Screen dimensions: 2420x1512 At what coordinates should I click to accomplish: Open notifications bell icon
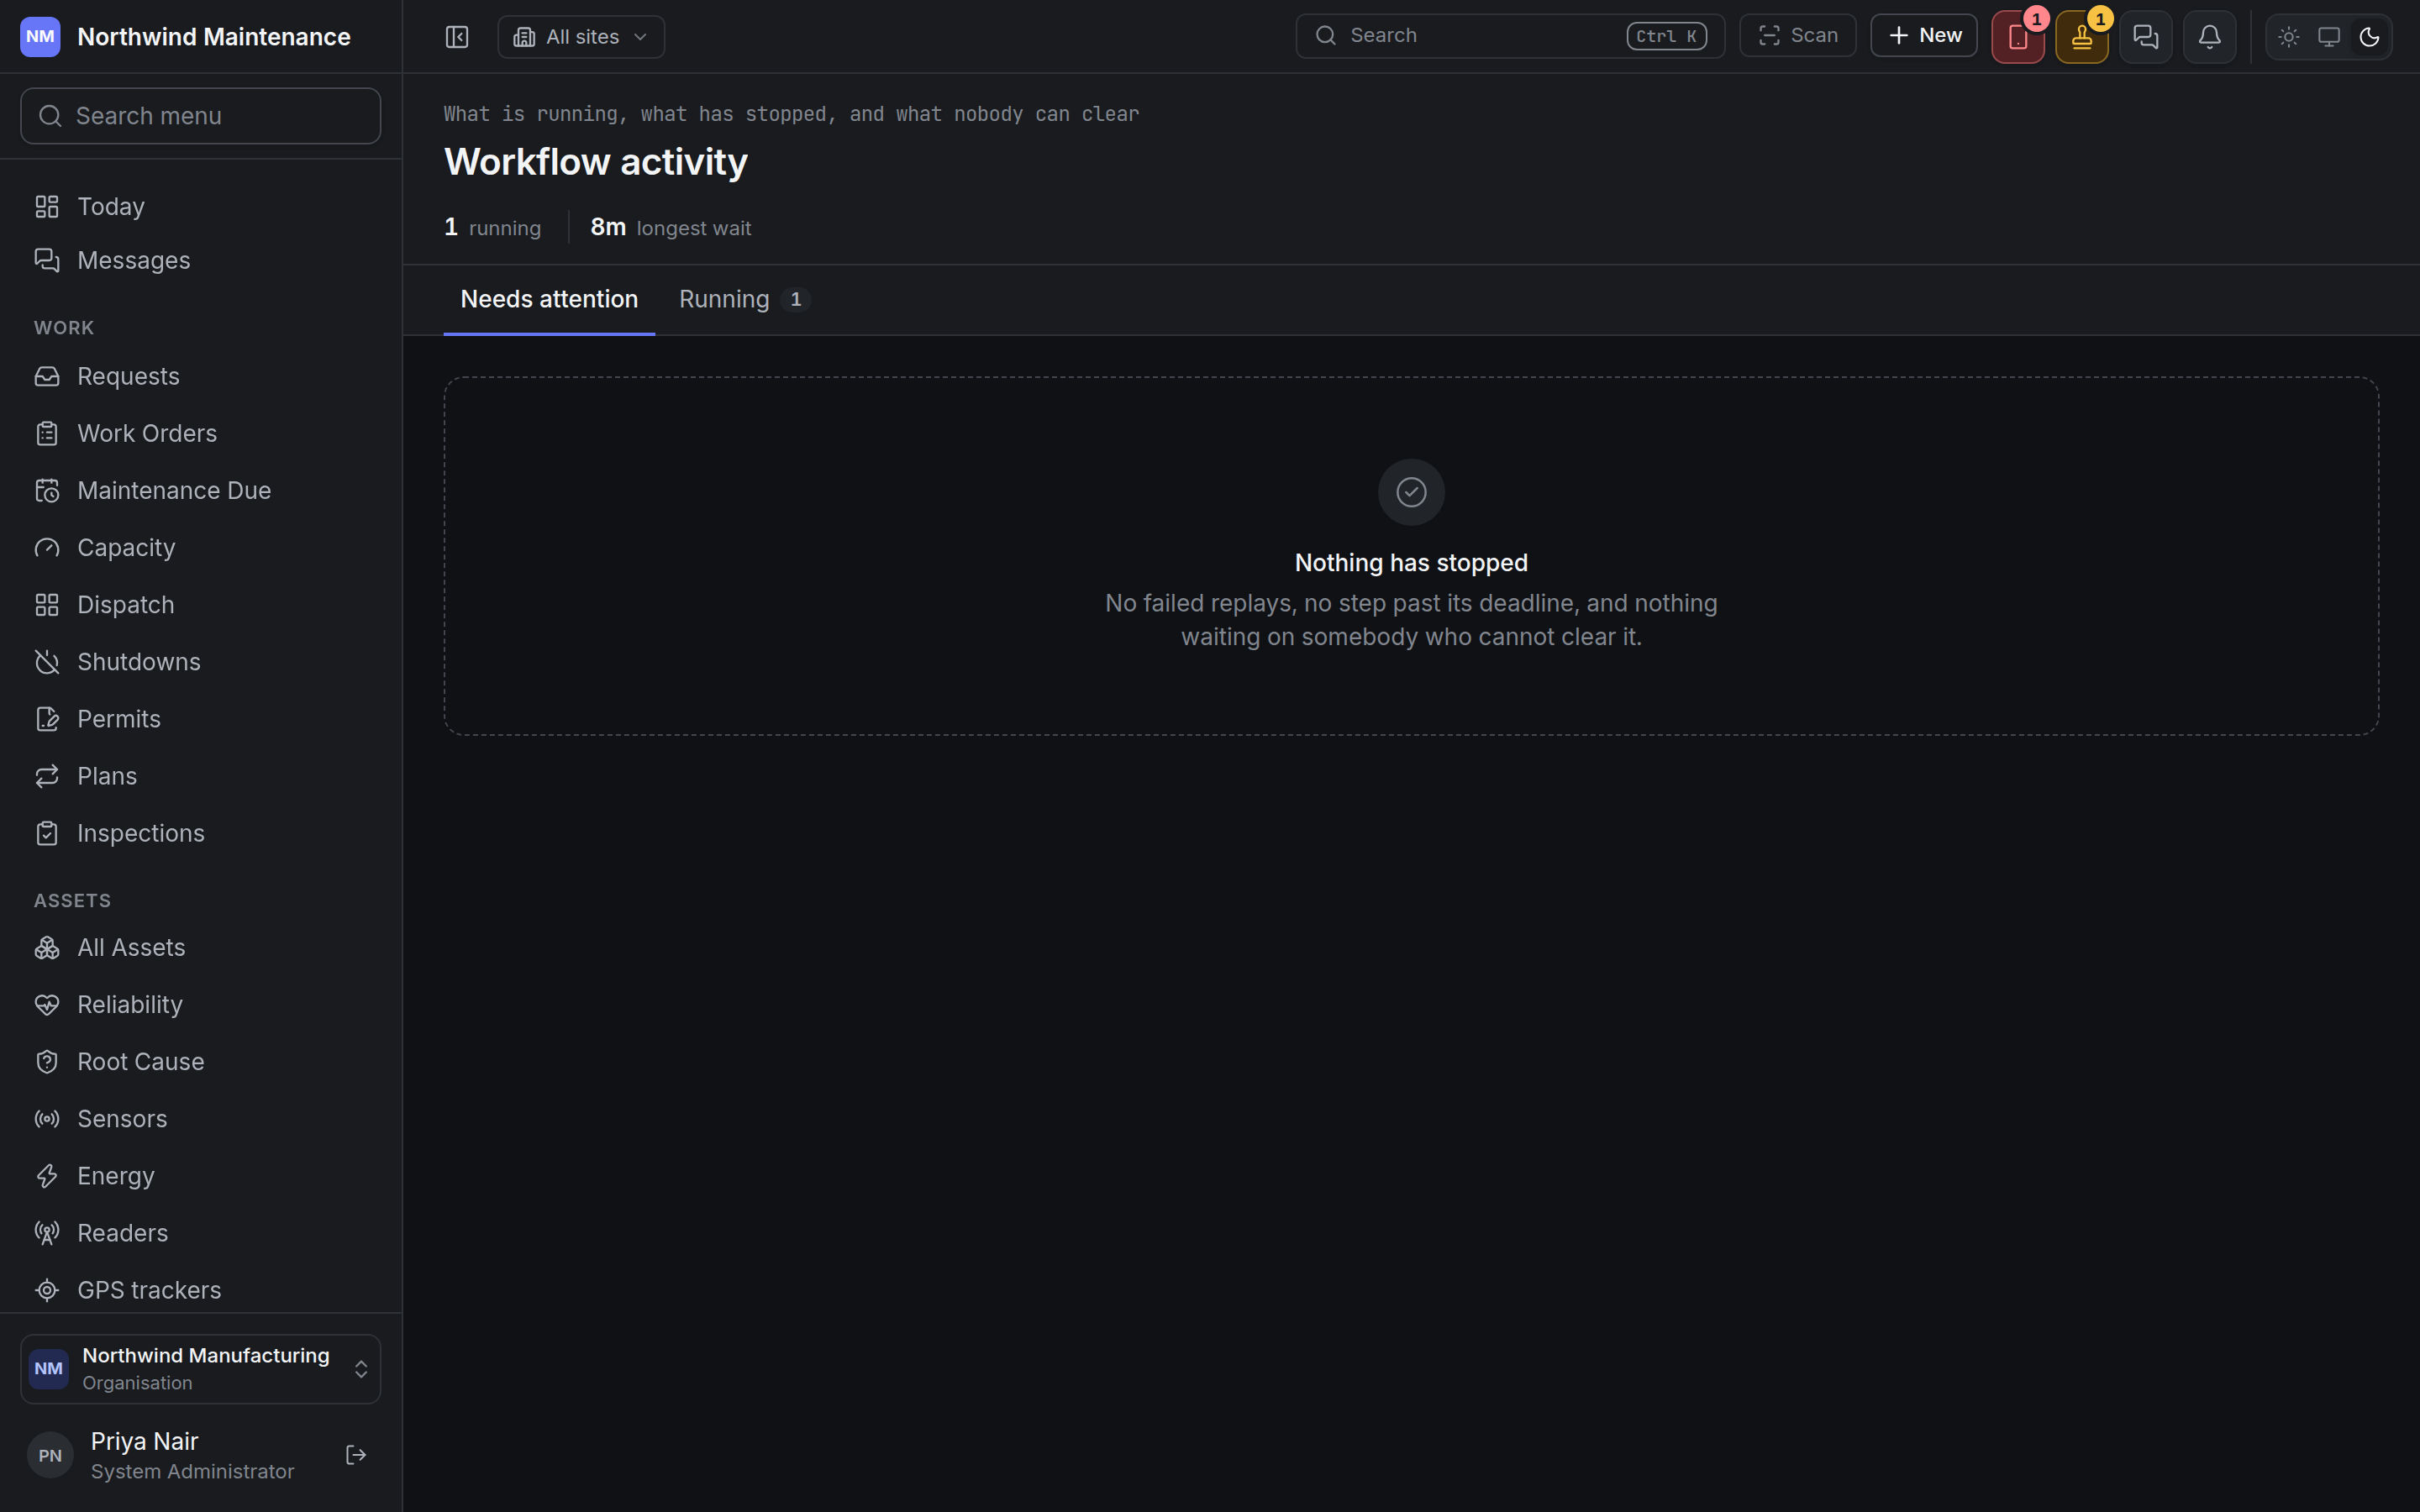coord(2210,37)
